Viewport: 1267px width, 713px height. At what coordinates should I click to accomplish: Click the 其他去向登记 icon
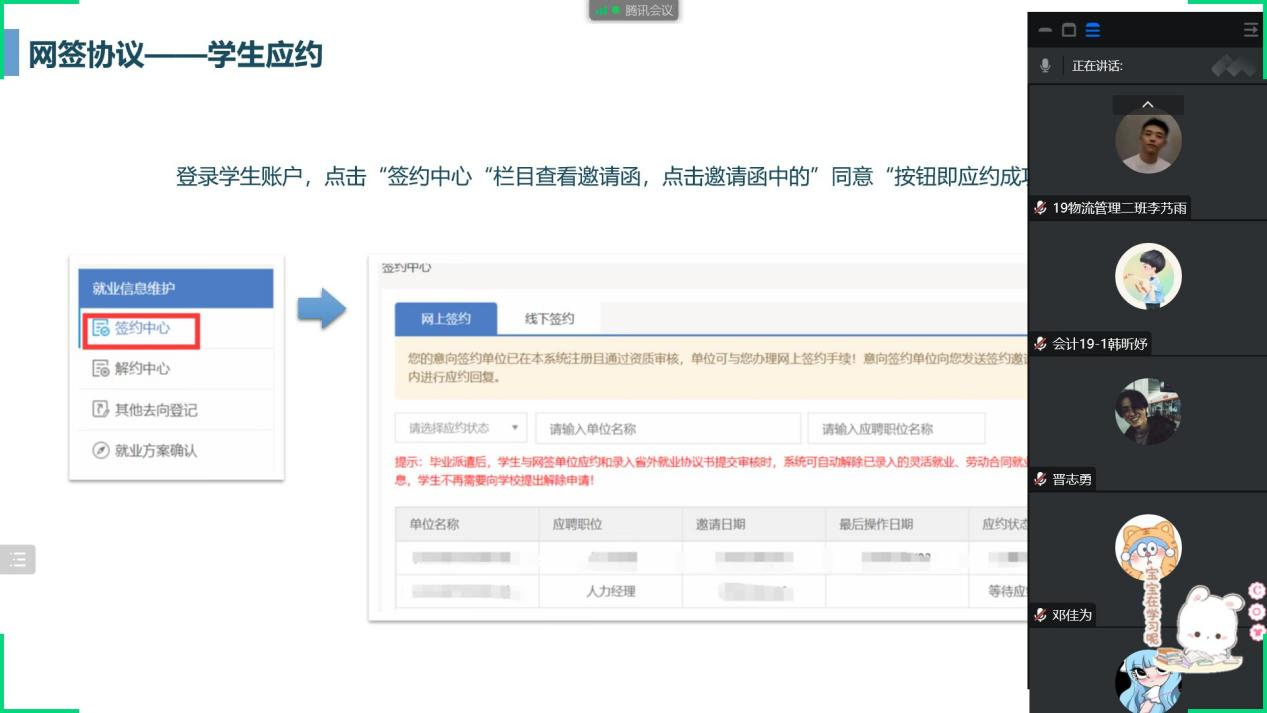tap(100, 410)
